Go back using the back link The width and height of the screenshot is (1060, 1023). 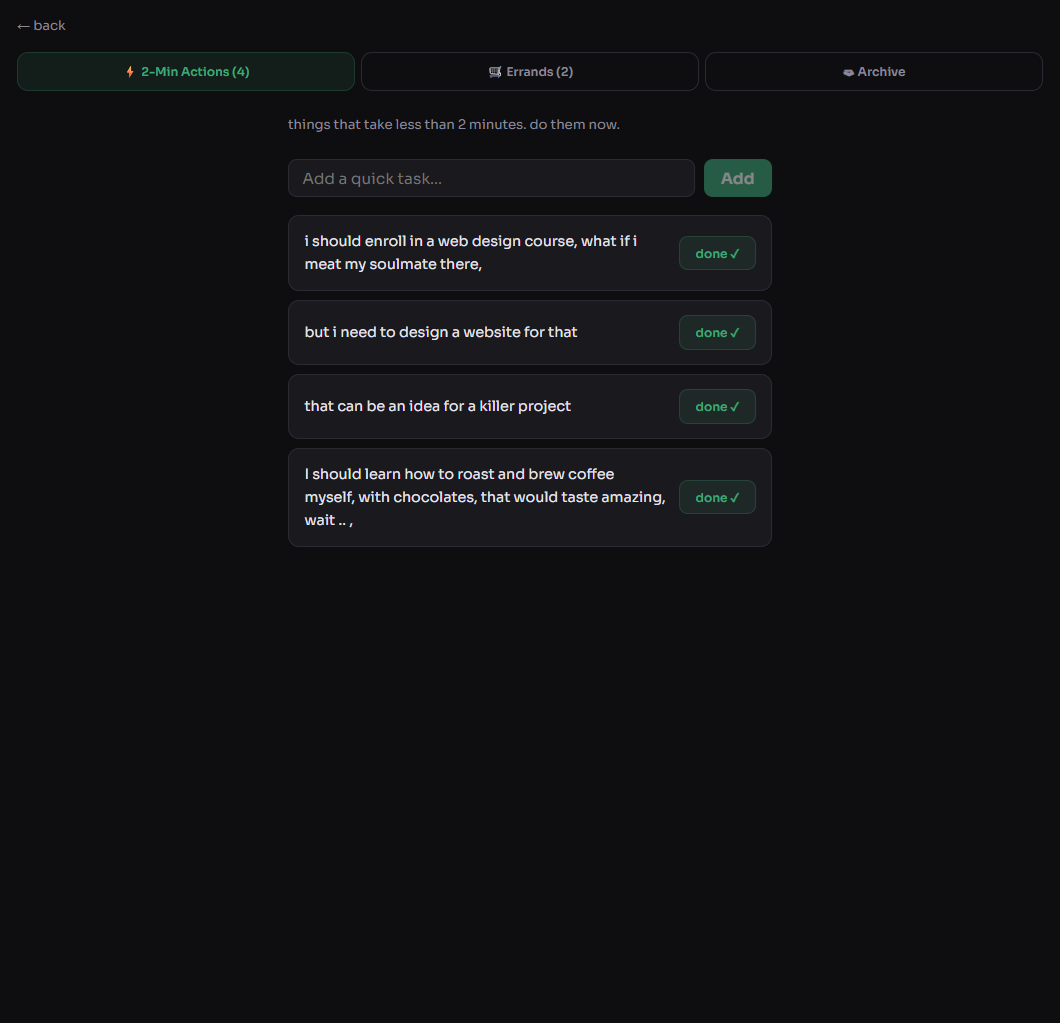coord(40,25)
